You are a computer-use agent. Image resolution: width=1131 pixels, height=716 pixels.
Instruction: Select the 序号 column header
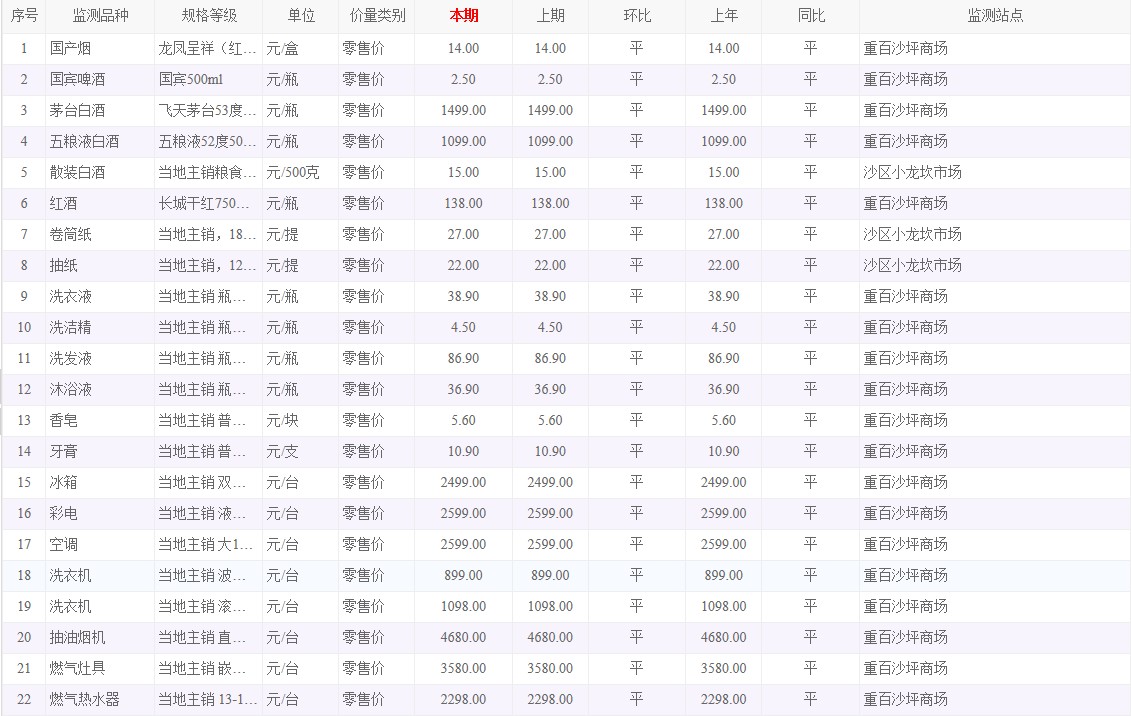pos(24,16)
